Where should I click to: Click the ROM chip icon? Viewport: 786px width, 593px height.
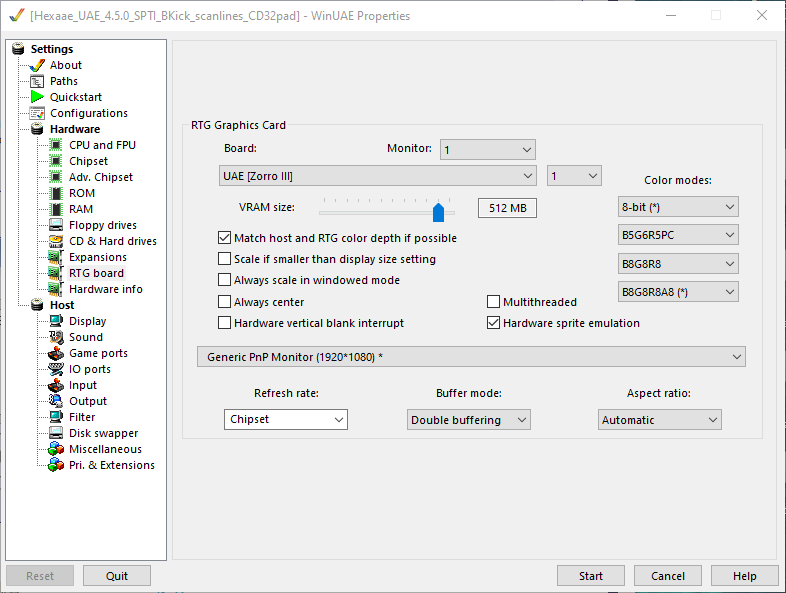(x=56, y=193)
